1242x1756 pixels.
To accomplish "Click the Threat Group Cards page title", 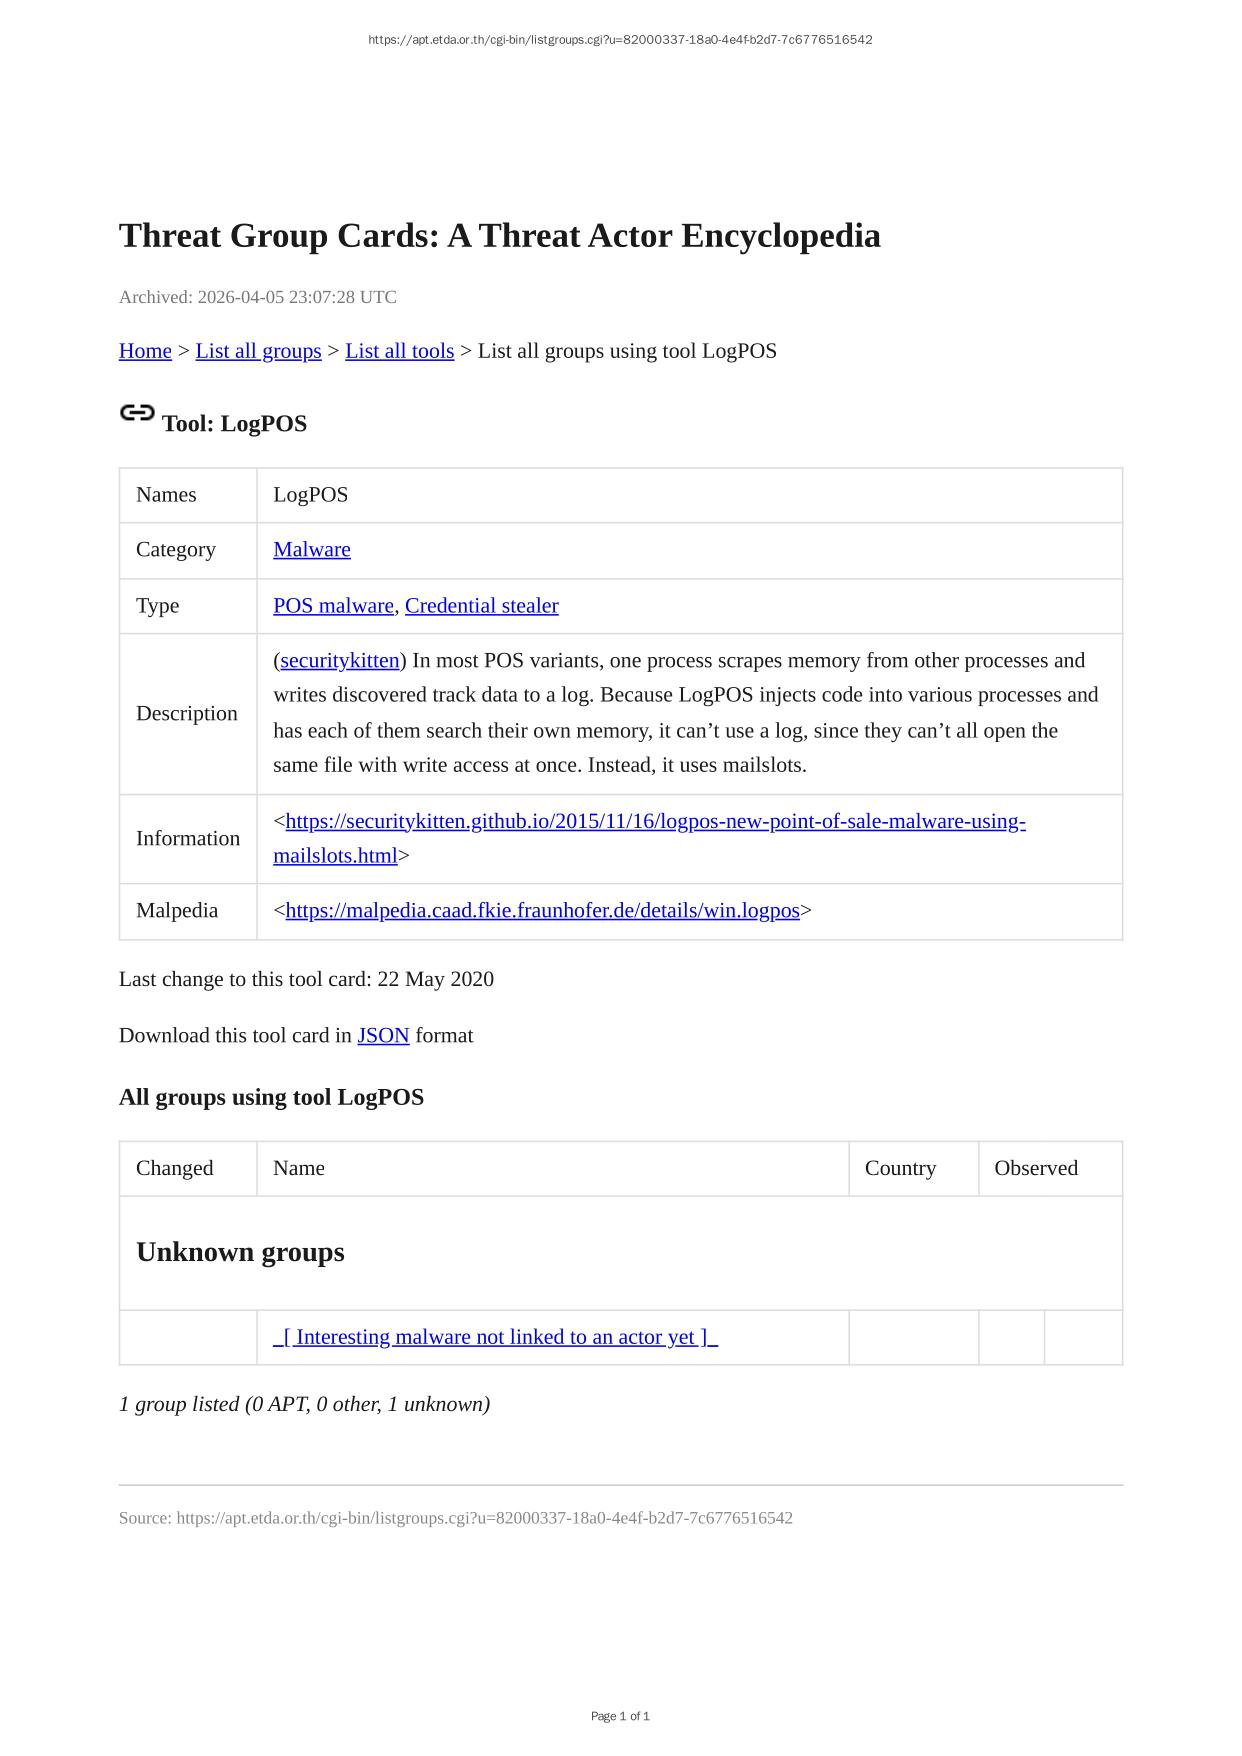I will (499, 236).
